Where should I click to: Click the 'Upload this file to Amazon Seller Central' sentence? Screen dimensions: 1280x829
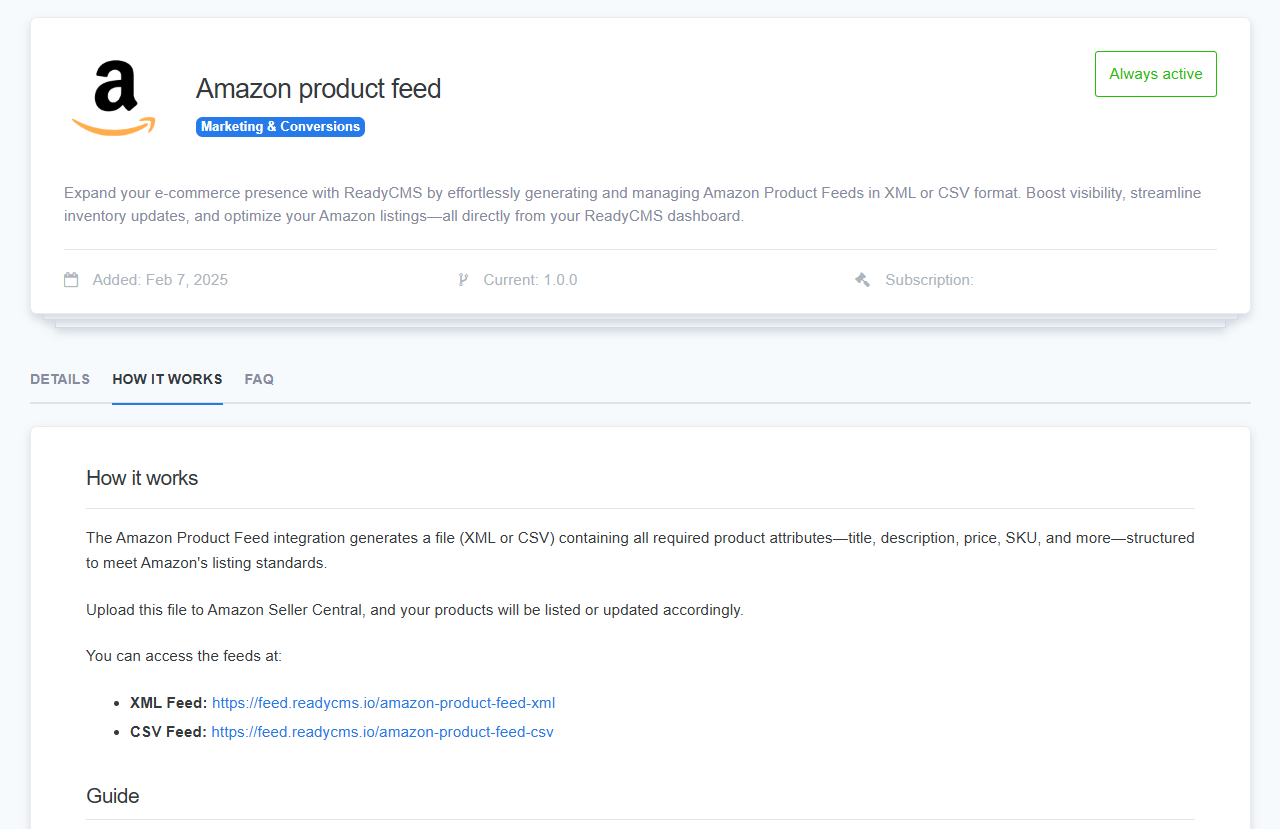tap(415, 610)
